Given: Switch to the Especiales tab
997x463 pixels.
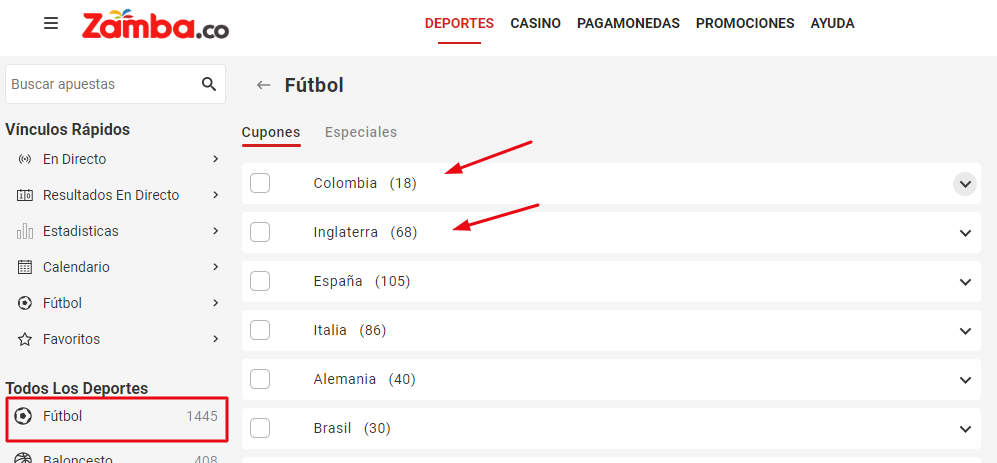Looking at the screenshot, I should coord(361,132).
